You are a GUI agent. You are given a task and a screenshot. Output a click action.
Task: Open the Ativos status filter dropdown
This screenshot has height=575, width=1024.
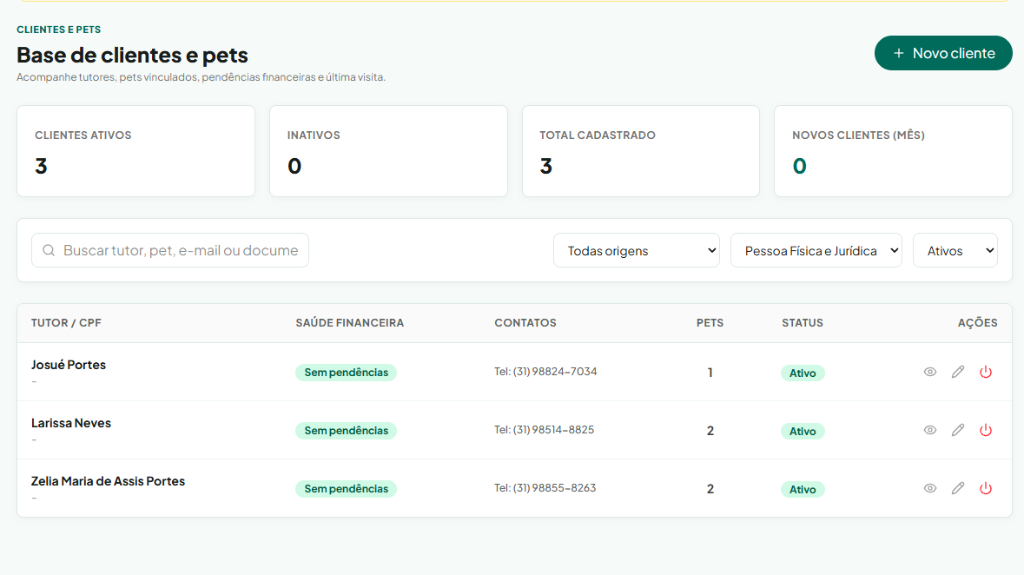(x=955, y=250)
